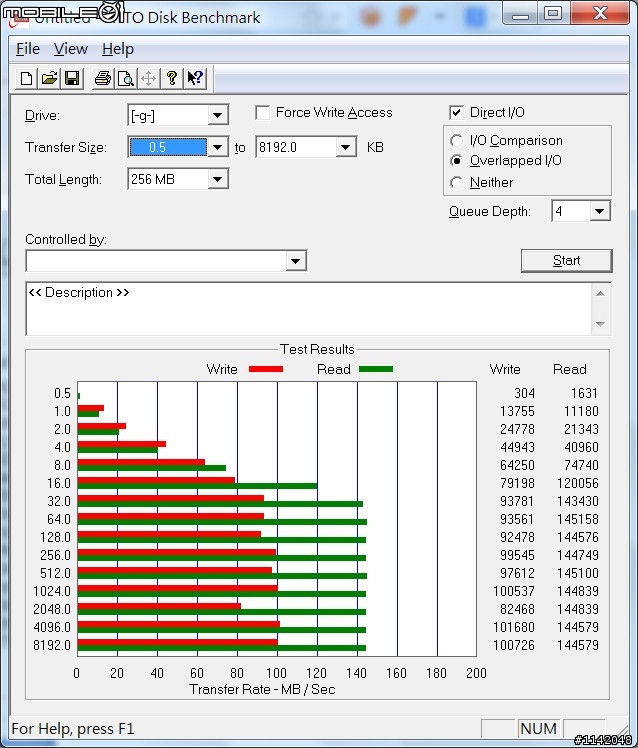The width and height of the screenshot is (638, 748).
Task: Expand the Transfer Size start dropdown
Action: click(x=217, y=147)
